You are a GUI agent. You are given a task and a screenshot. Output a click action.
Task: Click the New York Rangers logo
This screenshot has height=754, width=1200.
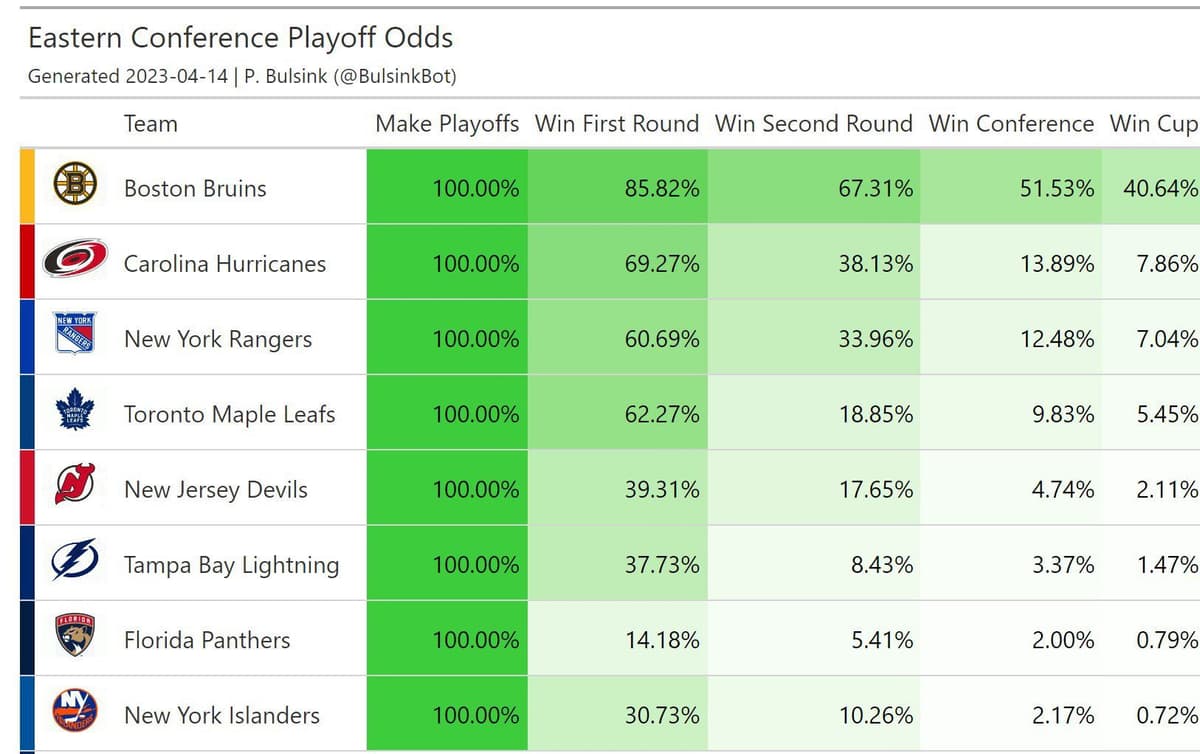point(75,336)
